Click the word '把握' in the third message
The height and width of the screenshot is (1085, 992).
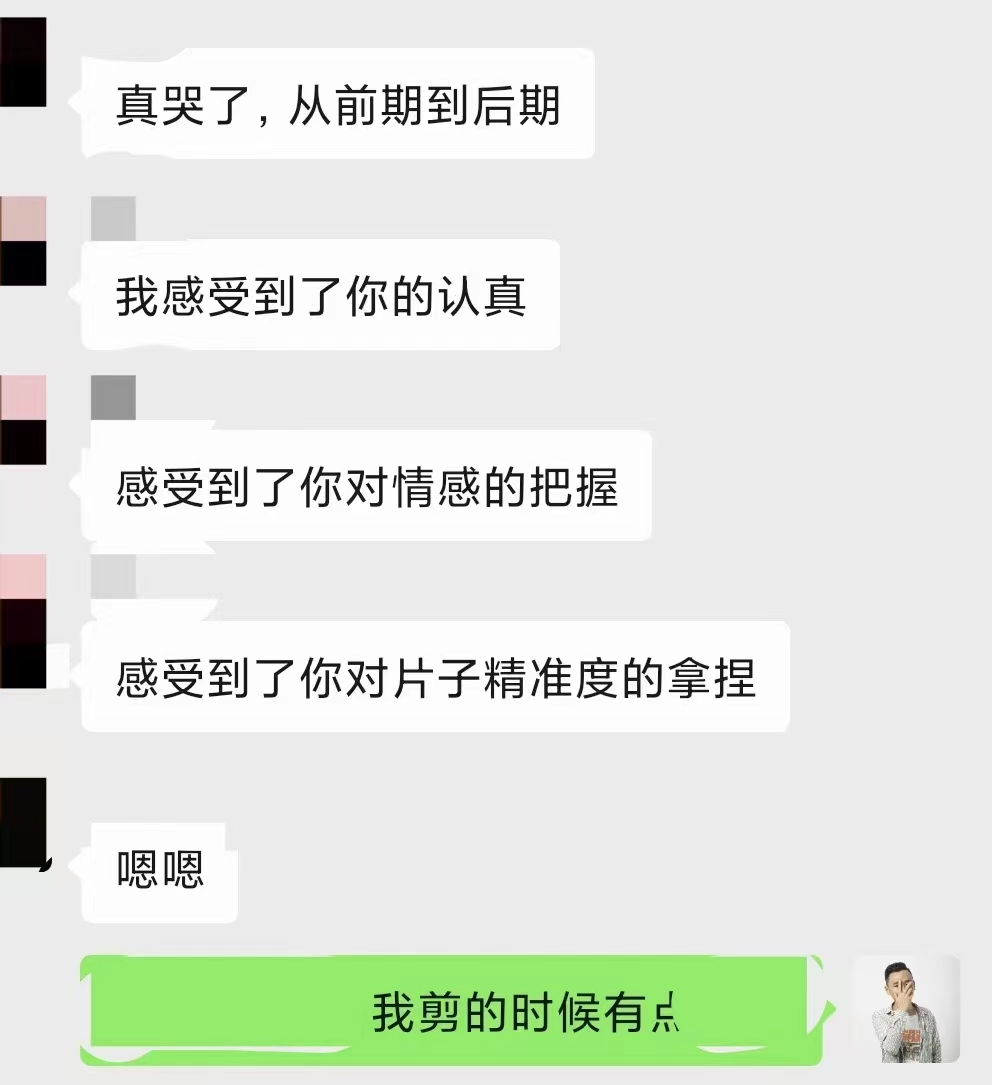(573, 488)
